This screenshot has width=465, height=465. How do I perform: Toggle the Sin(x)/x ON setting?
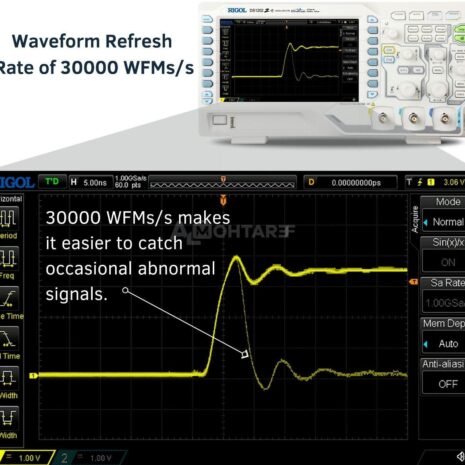[x=444, y=262]
